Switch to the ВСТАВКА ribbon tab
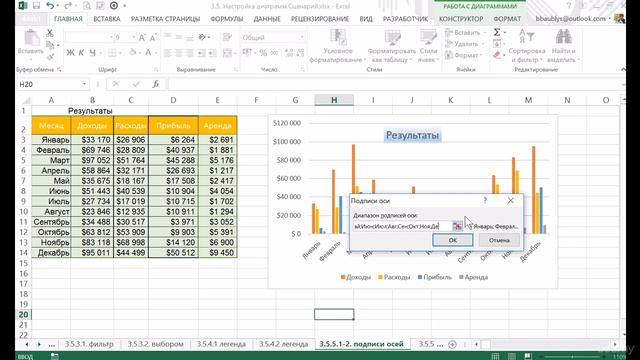The width and height of the screenshot is (640, 360). 107,19
